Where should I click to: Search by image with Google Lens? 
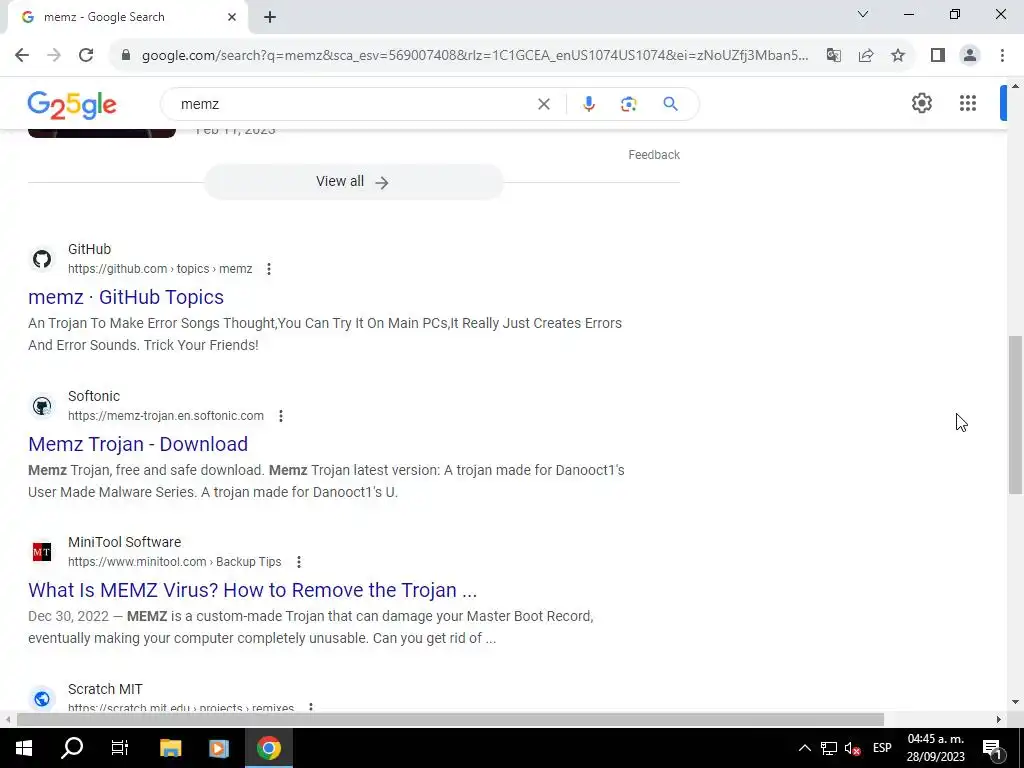pos(628,104)
